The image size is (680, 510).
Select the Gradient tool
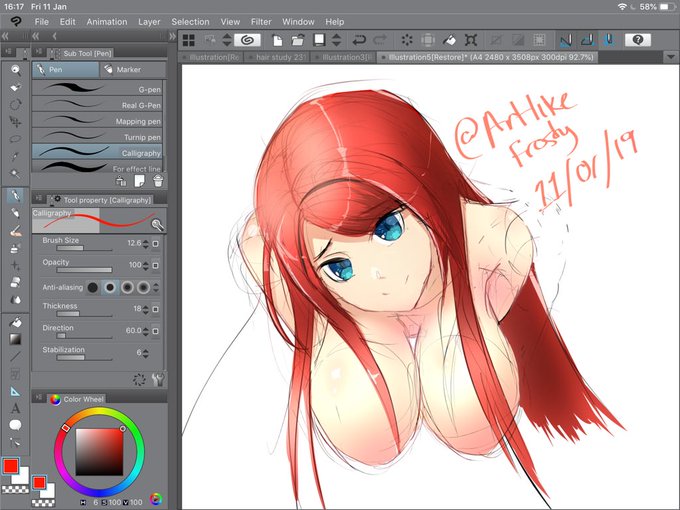coord(15,339)
